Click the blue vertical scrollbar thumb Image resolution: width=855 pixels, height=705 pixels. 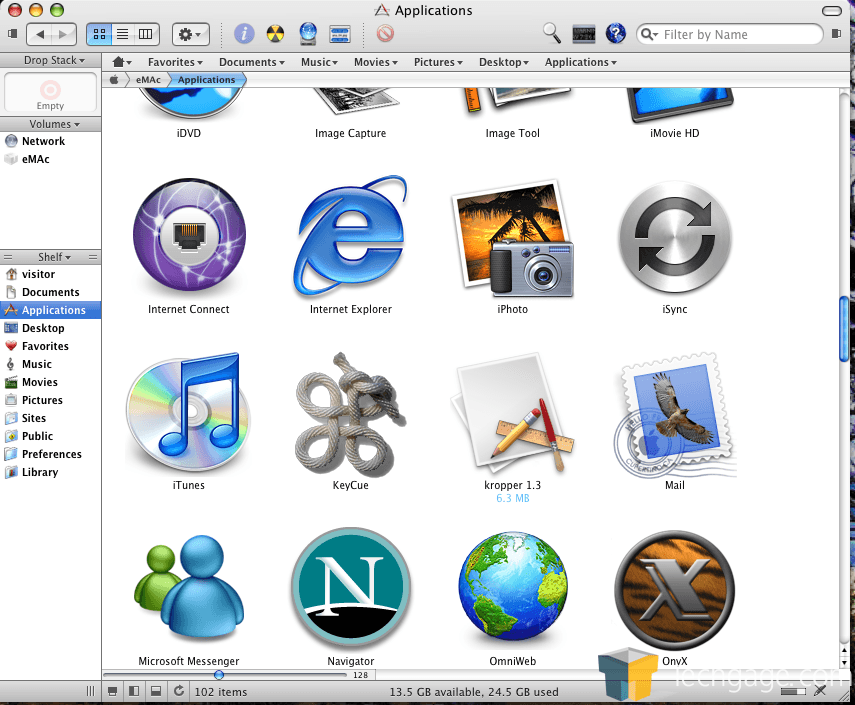click(844, 328)
